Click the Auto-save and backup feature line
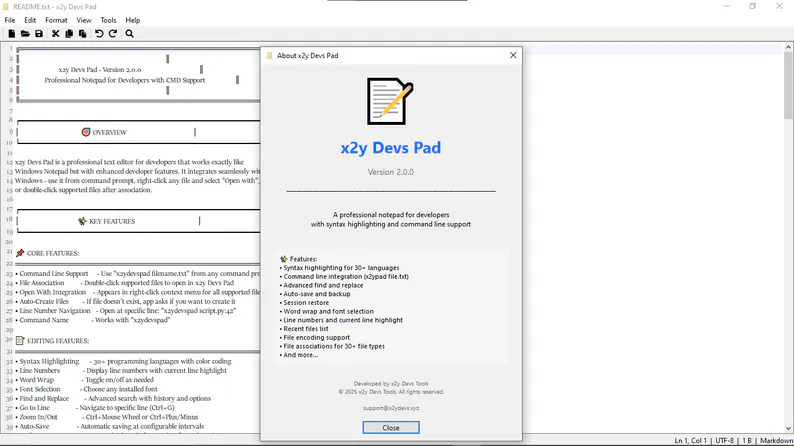Viewport: 794px width, 446px height. tap(315, 294)
